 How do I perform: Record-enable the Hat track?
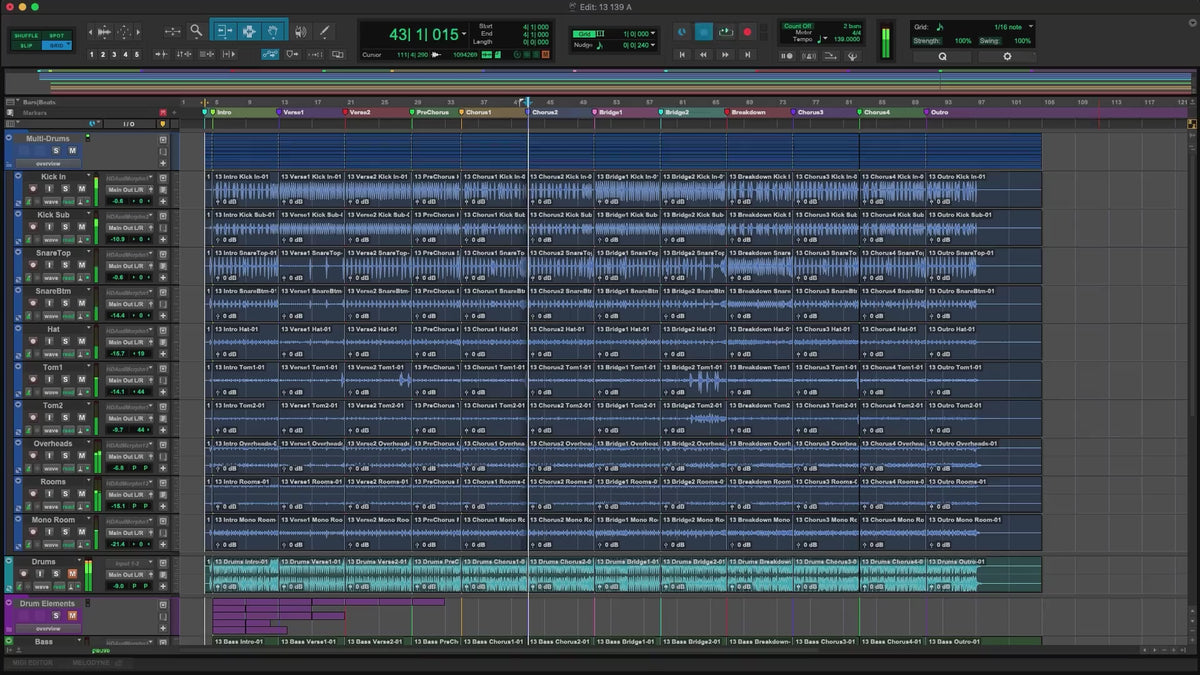coord(33,341)
